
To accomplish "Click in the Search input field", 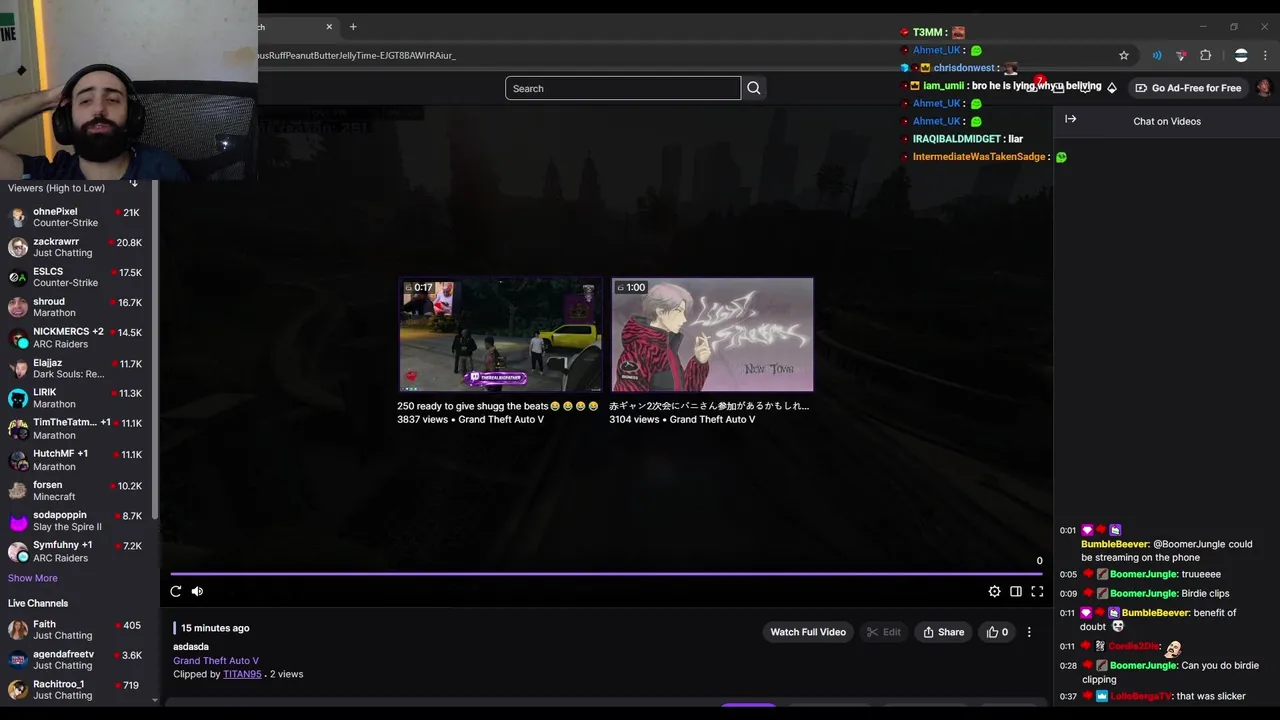I will coord(623,88).
